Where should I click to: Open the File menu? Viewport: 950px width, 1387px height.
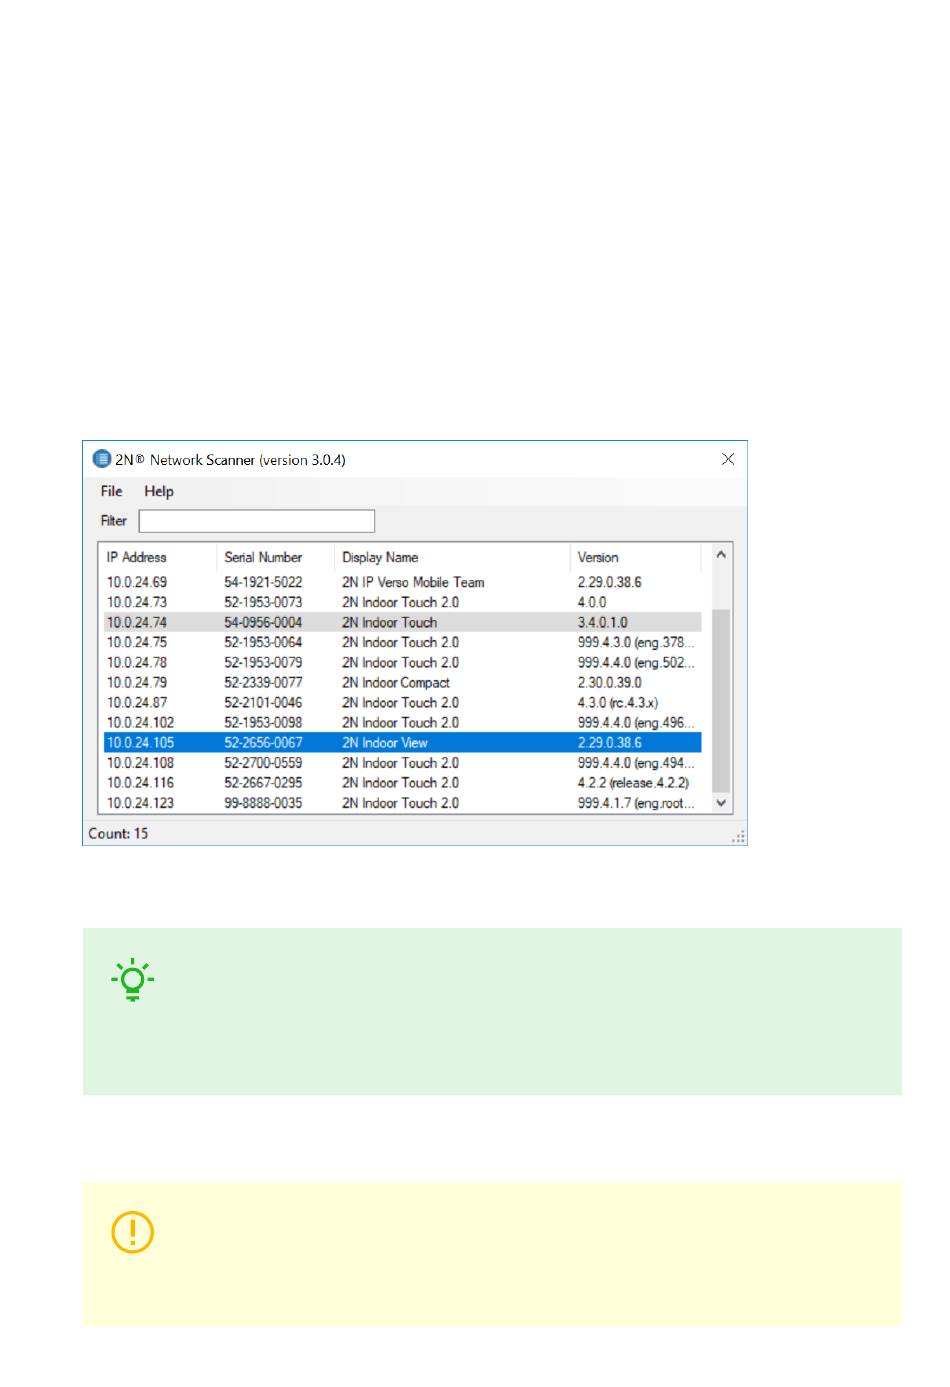[x=111, y=491]
